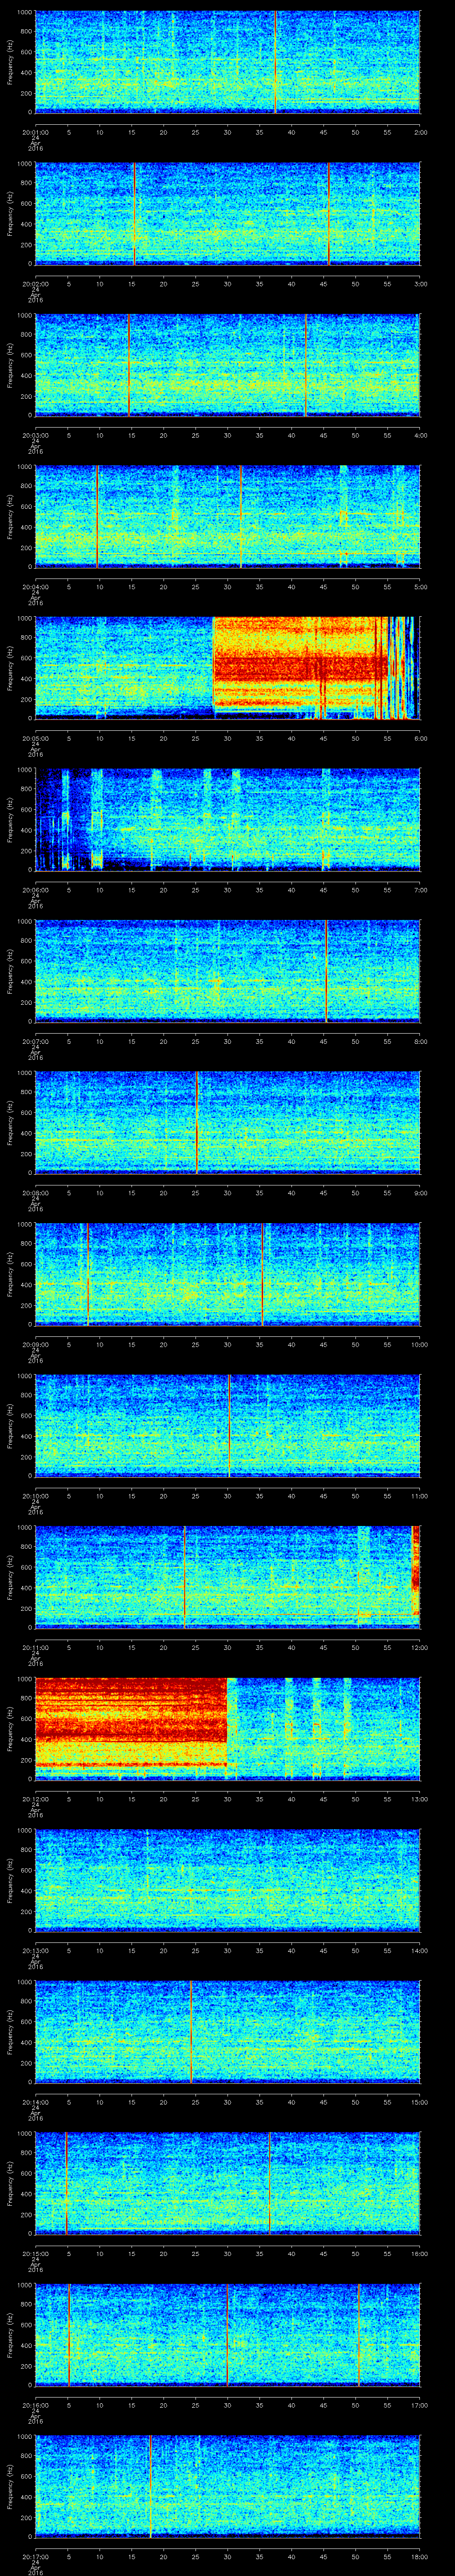Click inside the 20:13:00 spectrogram panel
Viewport: 455px width, 2576px height.
coord(228,1880)
